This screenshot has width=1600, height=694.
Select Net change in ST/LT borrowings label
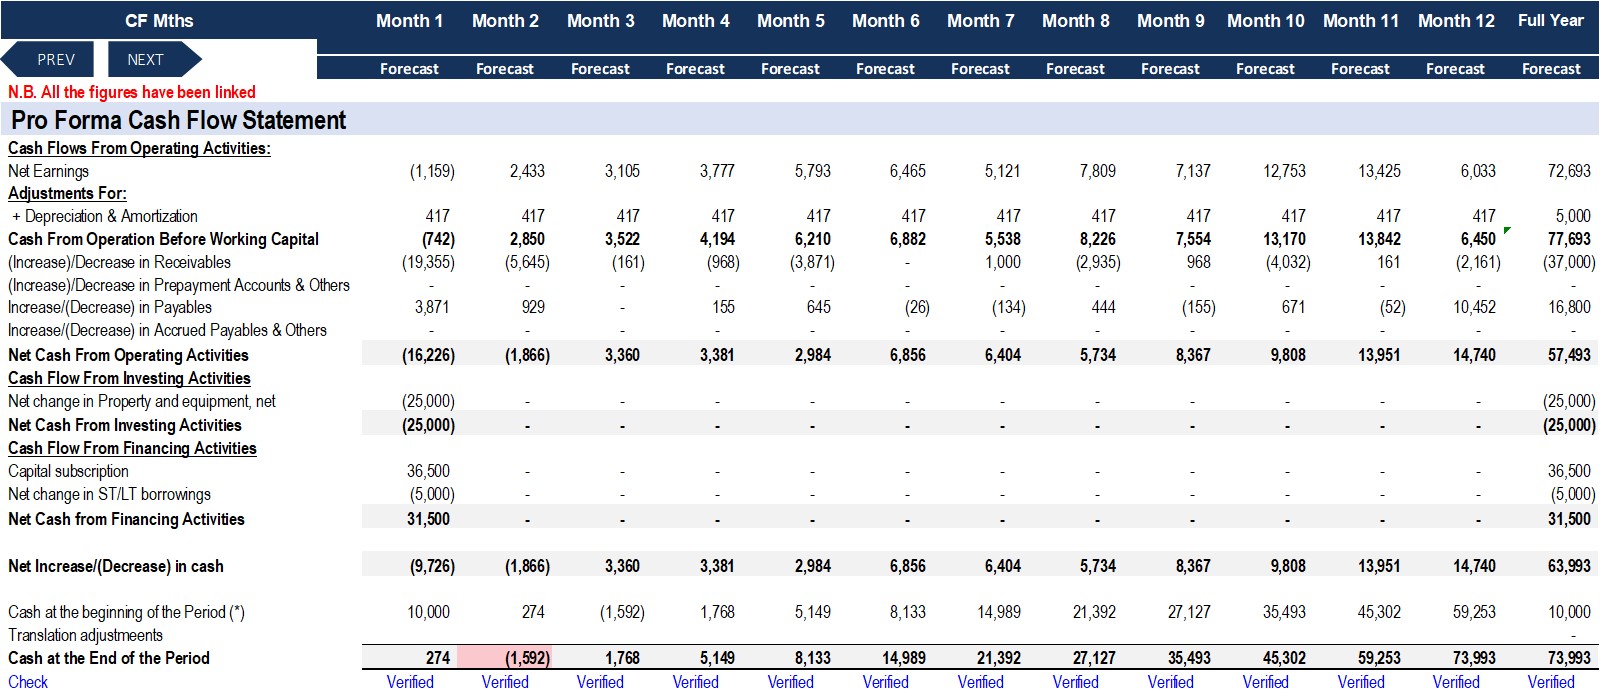(x=109, y=494)
